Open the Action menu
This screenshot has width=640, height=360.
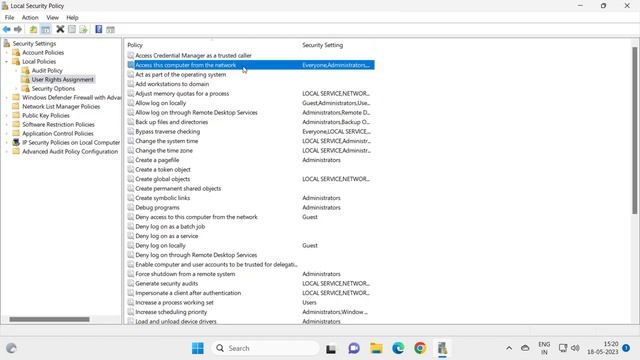click(30, 18)
